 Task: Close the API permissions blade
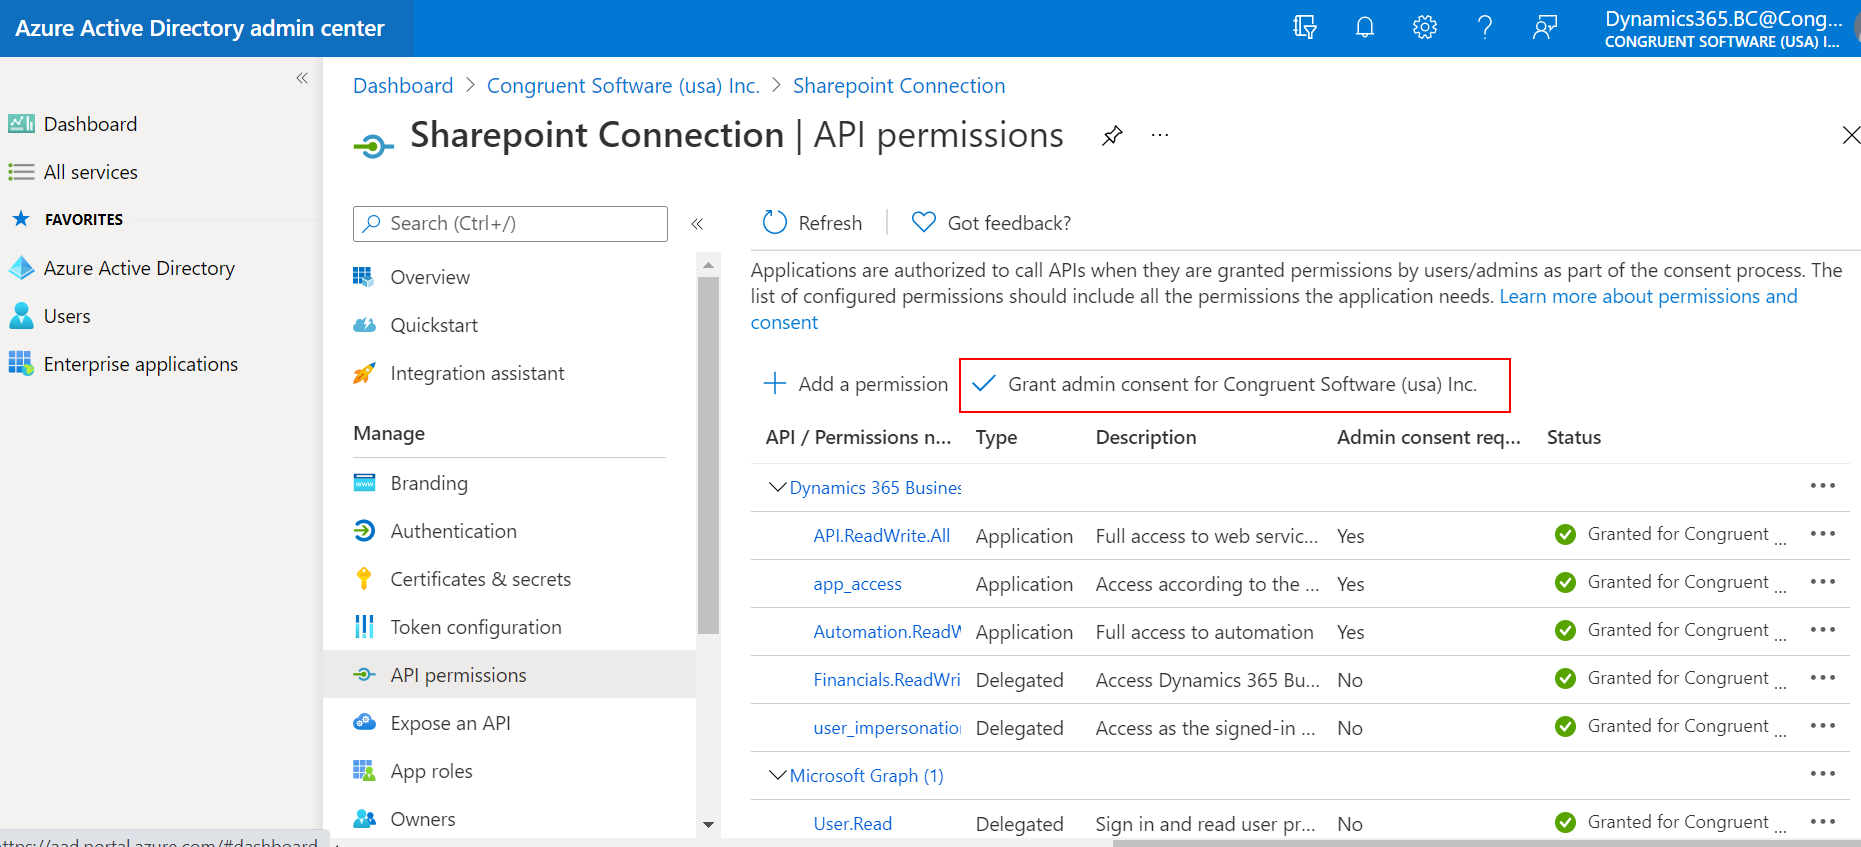(x=1851, y=135)
